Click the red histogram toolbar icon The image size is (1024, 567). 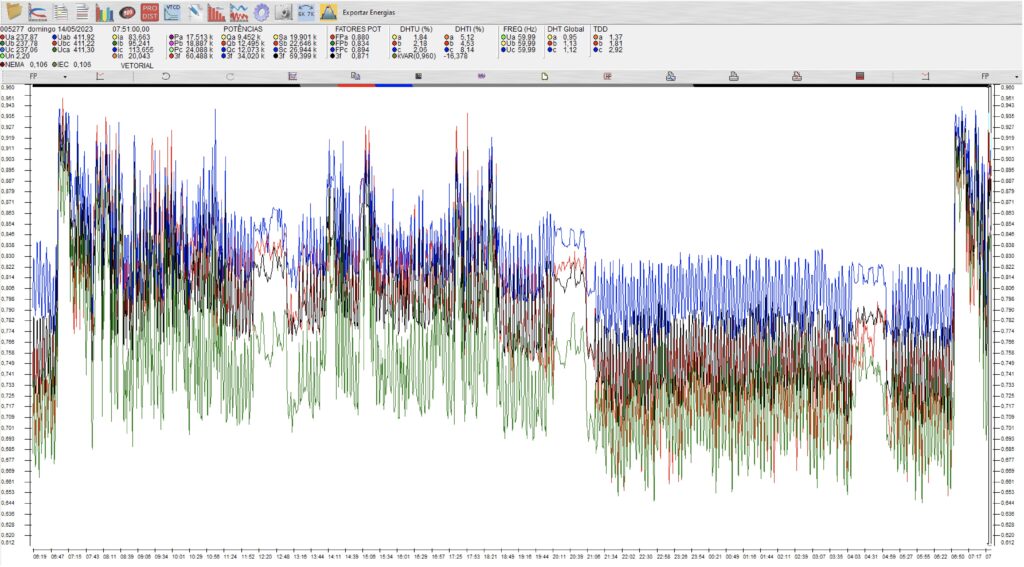tap(216, 12)
